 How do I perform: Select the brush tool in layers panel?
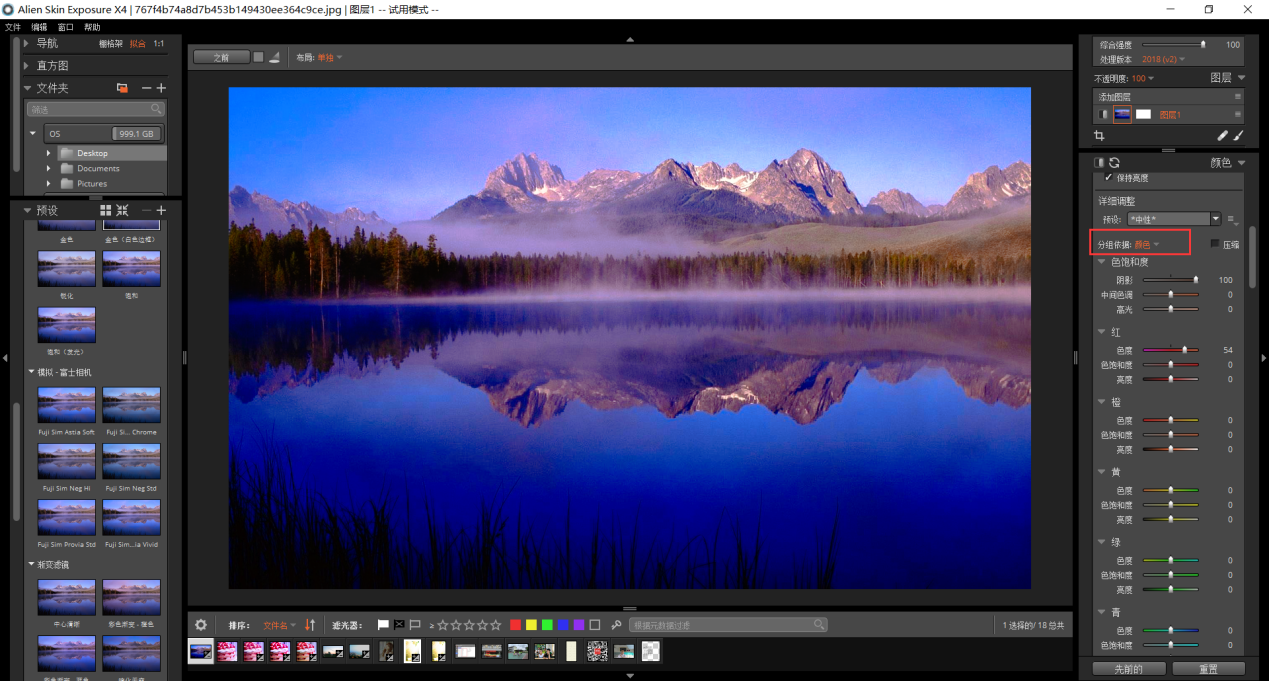[1238, 136]
